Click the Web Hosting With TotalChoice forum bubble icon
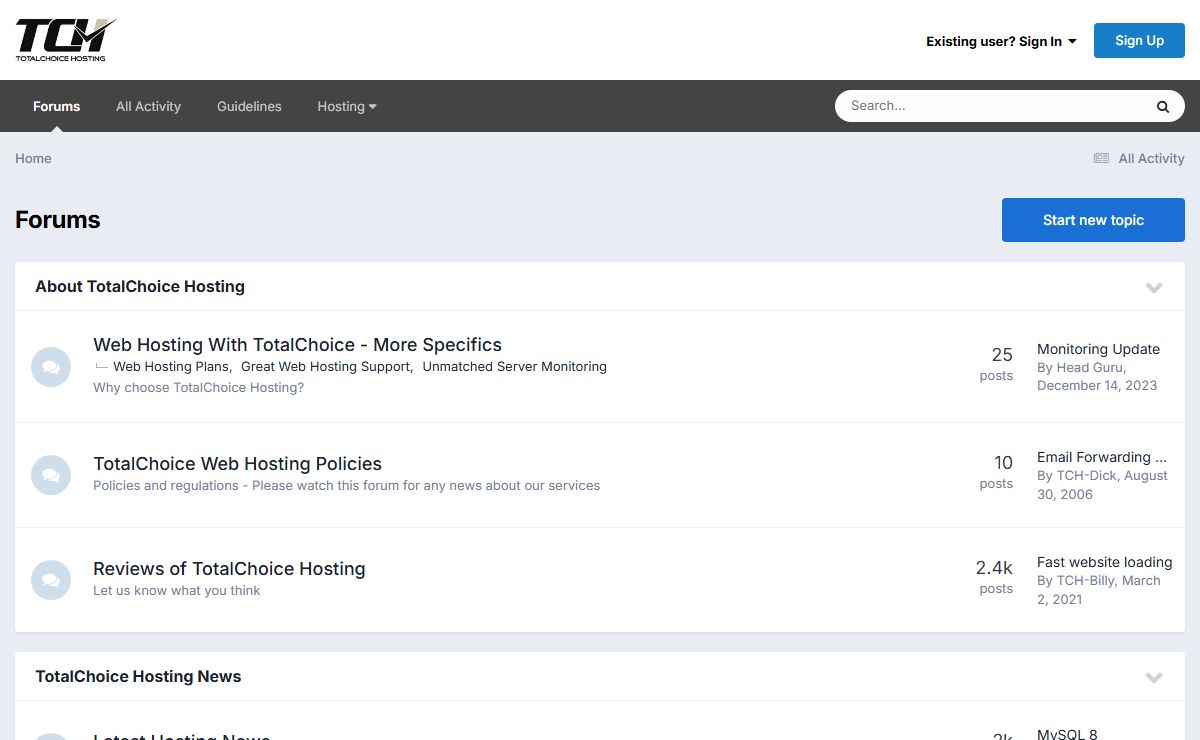 51,367
